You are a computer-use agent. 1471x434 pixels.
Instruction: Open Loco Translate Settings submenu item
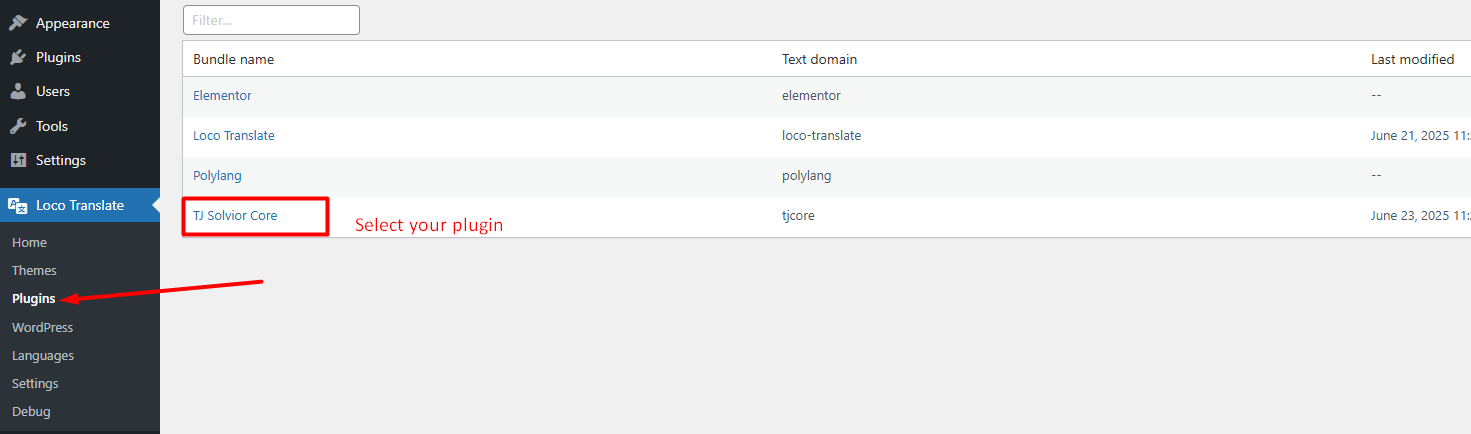tap(35, 384)
